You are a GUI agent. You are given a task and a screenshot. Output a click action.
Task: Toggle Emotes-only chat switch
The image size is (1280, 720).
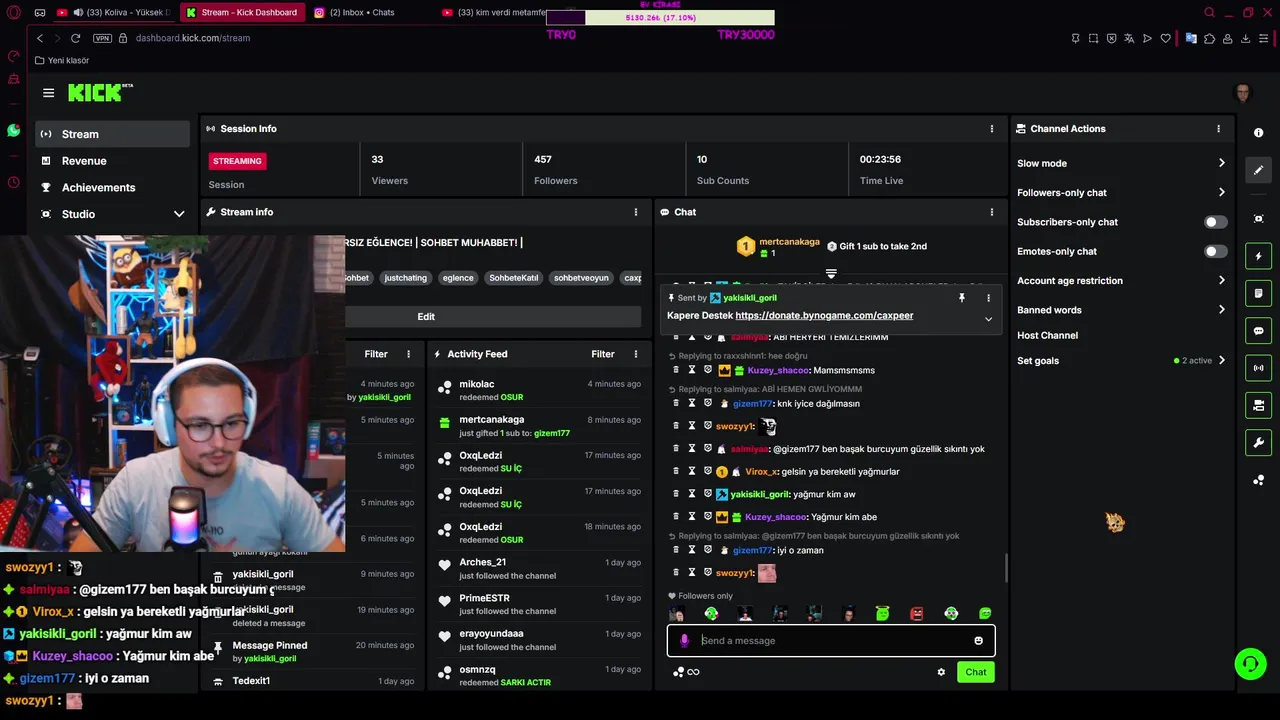coord(1215,251)
